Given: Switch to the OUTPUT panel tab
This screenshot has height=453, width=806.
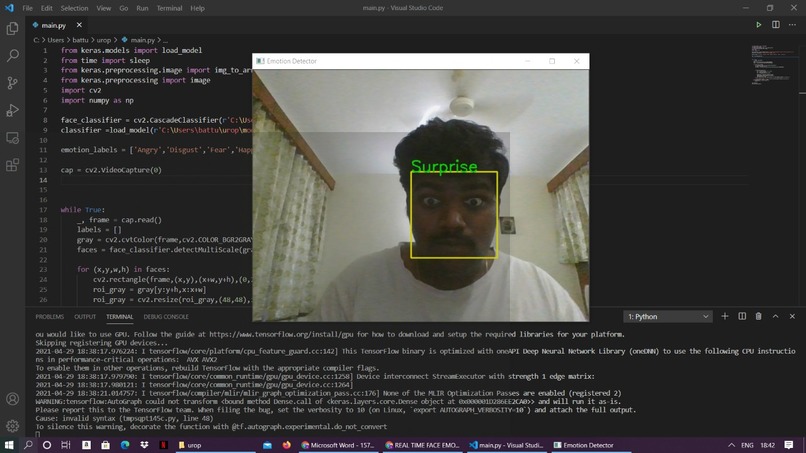Looking at the screenshot, I should [x=85, y=317].
